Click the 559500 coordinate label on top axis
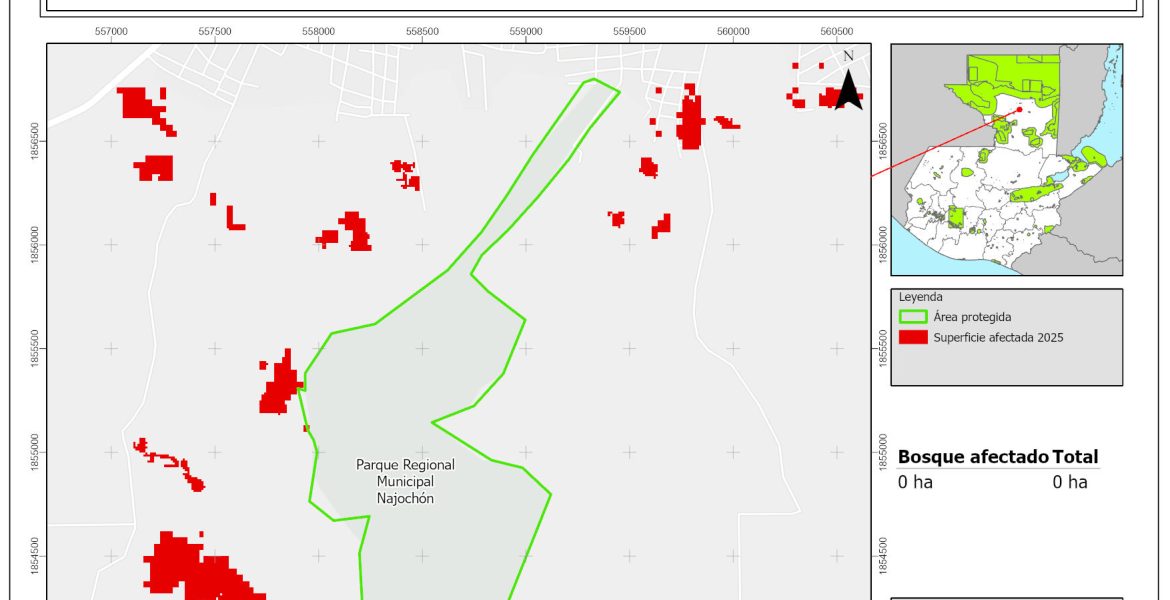The width and height of the screenshot is (1170, 600). (629, 32)
